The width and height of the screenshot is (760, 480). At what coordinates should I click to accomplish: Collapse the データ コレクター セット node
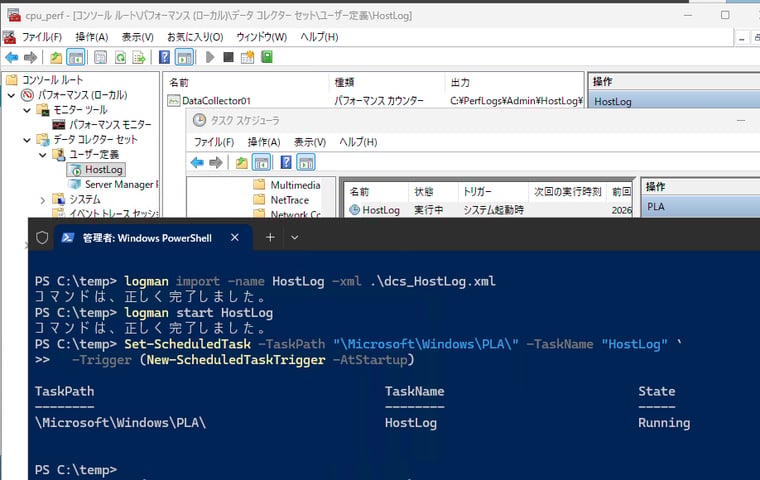(x=27, y=140)
